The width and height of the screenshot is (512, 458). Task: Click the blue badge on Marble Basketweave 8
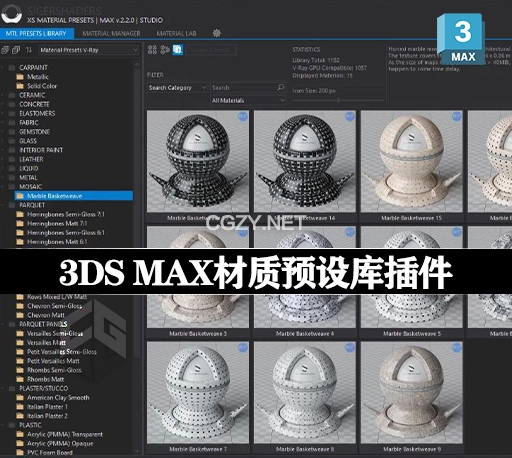[x=350, y=348]
